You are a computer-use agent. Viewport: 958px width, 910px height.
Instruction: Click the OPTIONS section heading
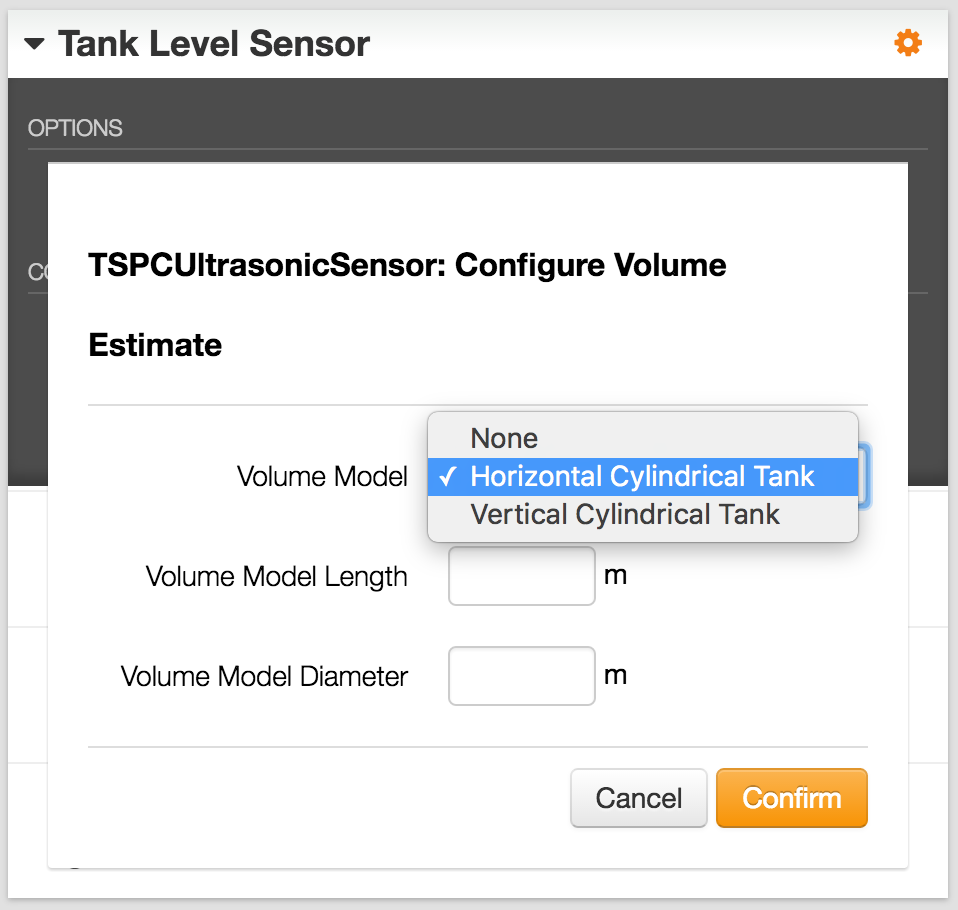pos(75,128)
